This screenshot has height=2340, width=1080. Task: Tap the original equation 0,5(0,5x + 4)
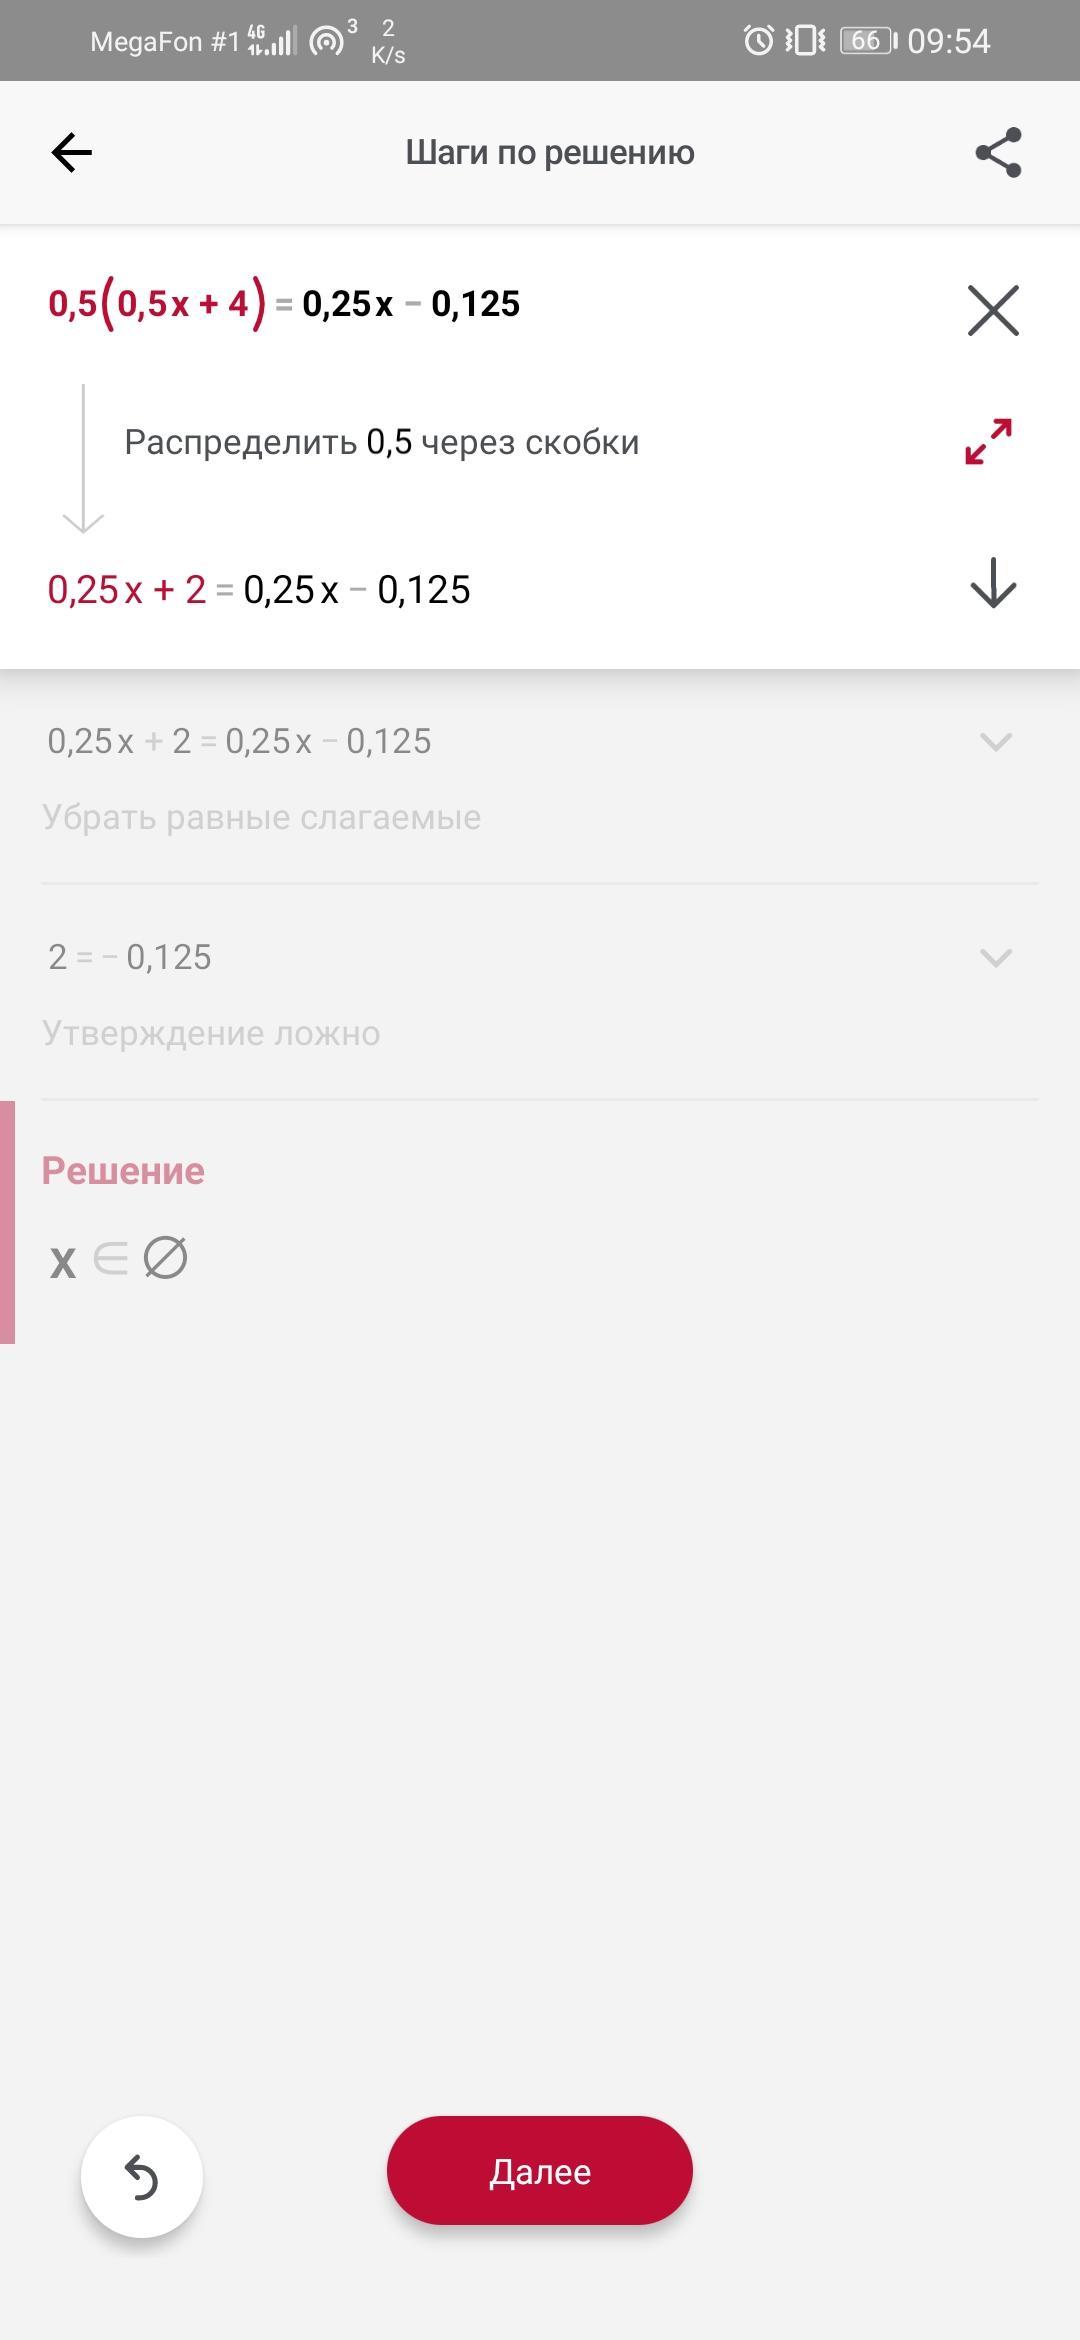click(x=158, y=304)
